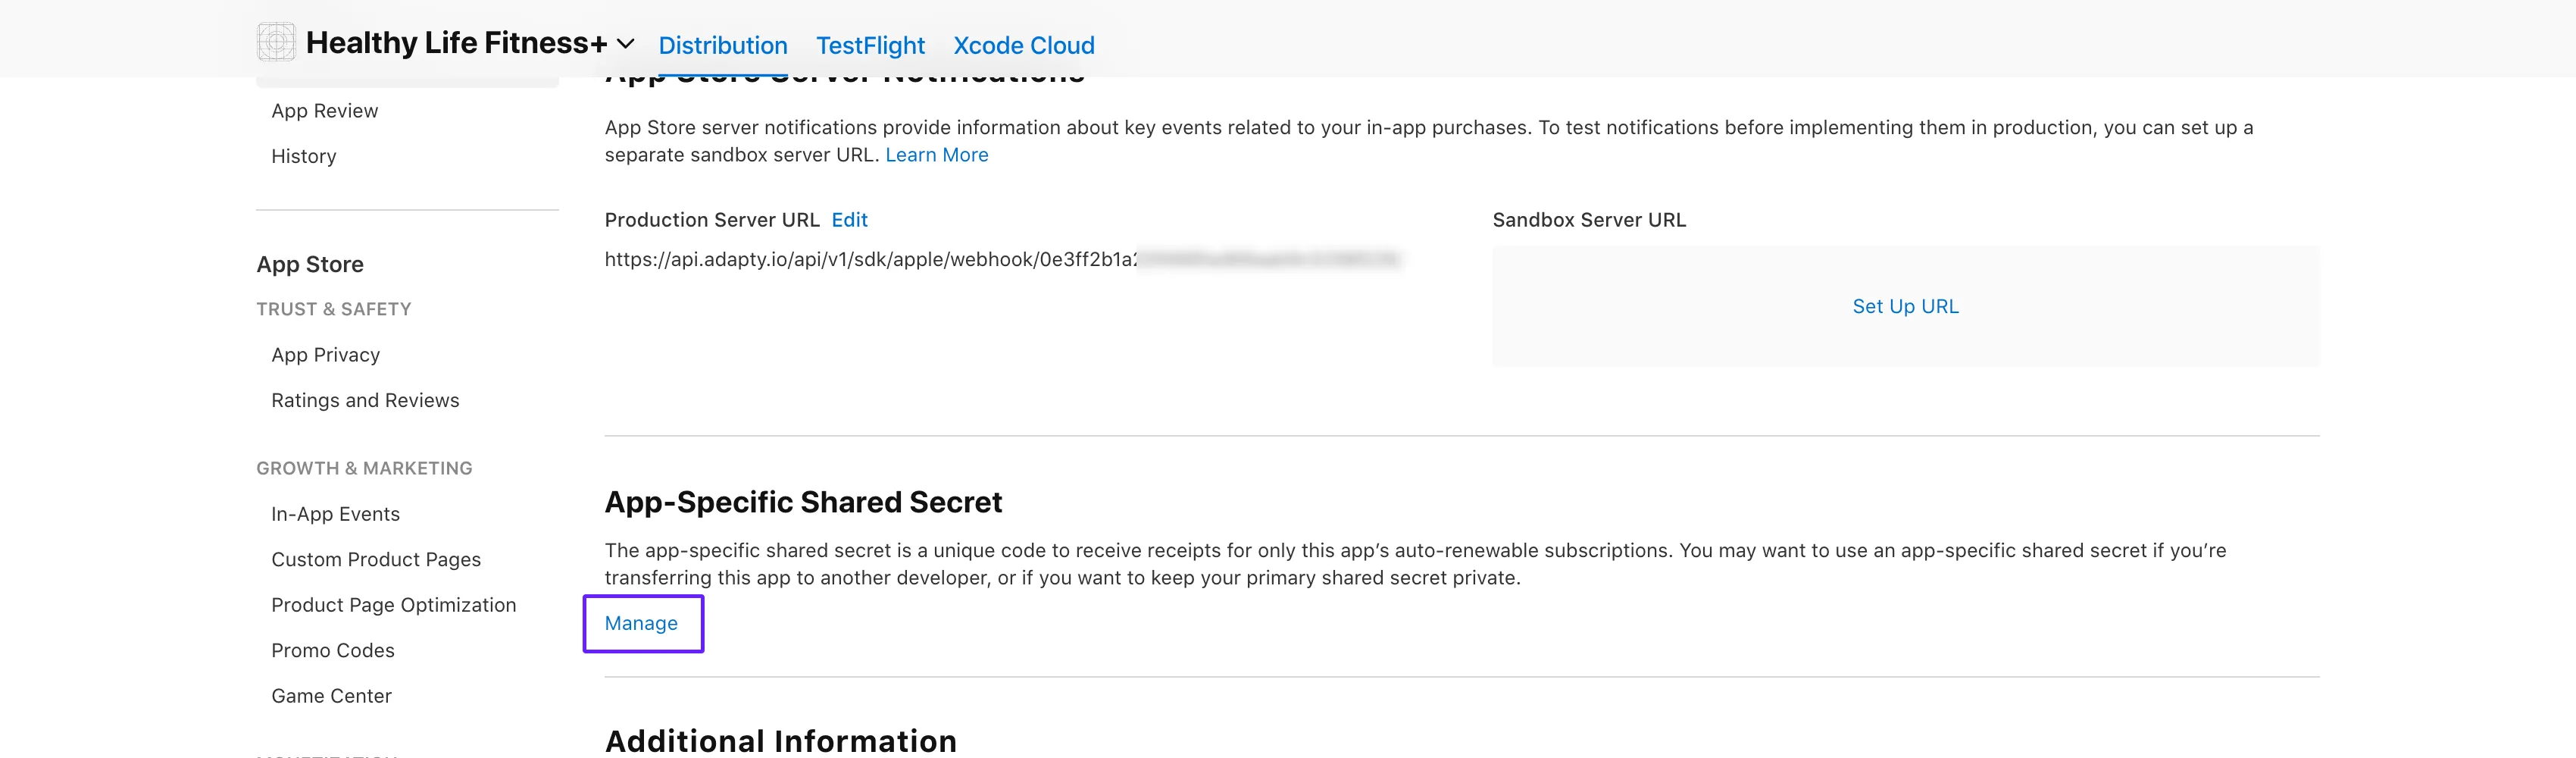Manage the App-Specific Shared Secret
The width and height of the screenshot is (2576, 758).
pos(641,622)
